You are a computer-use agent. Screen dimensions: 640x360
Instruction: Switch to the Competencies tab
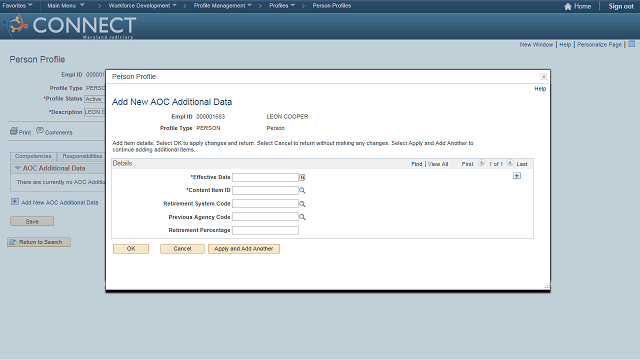pyautogui.click(x=33, y=156)
